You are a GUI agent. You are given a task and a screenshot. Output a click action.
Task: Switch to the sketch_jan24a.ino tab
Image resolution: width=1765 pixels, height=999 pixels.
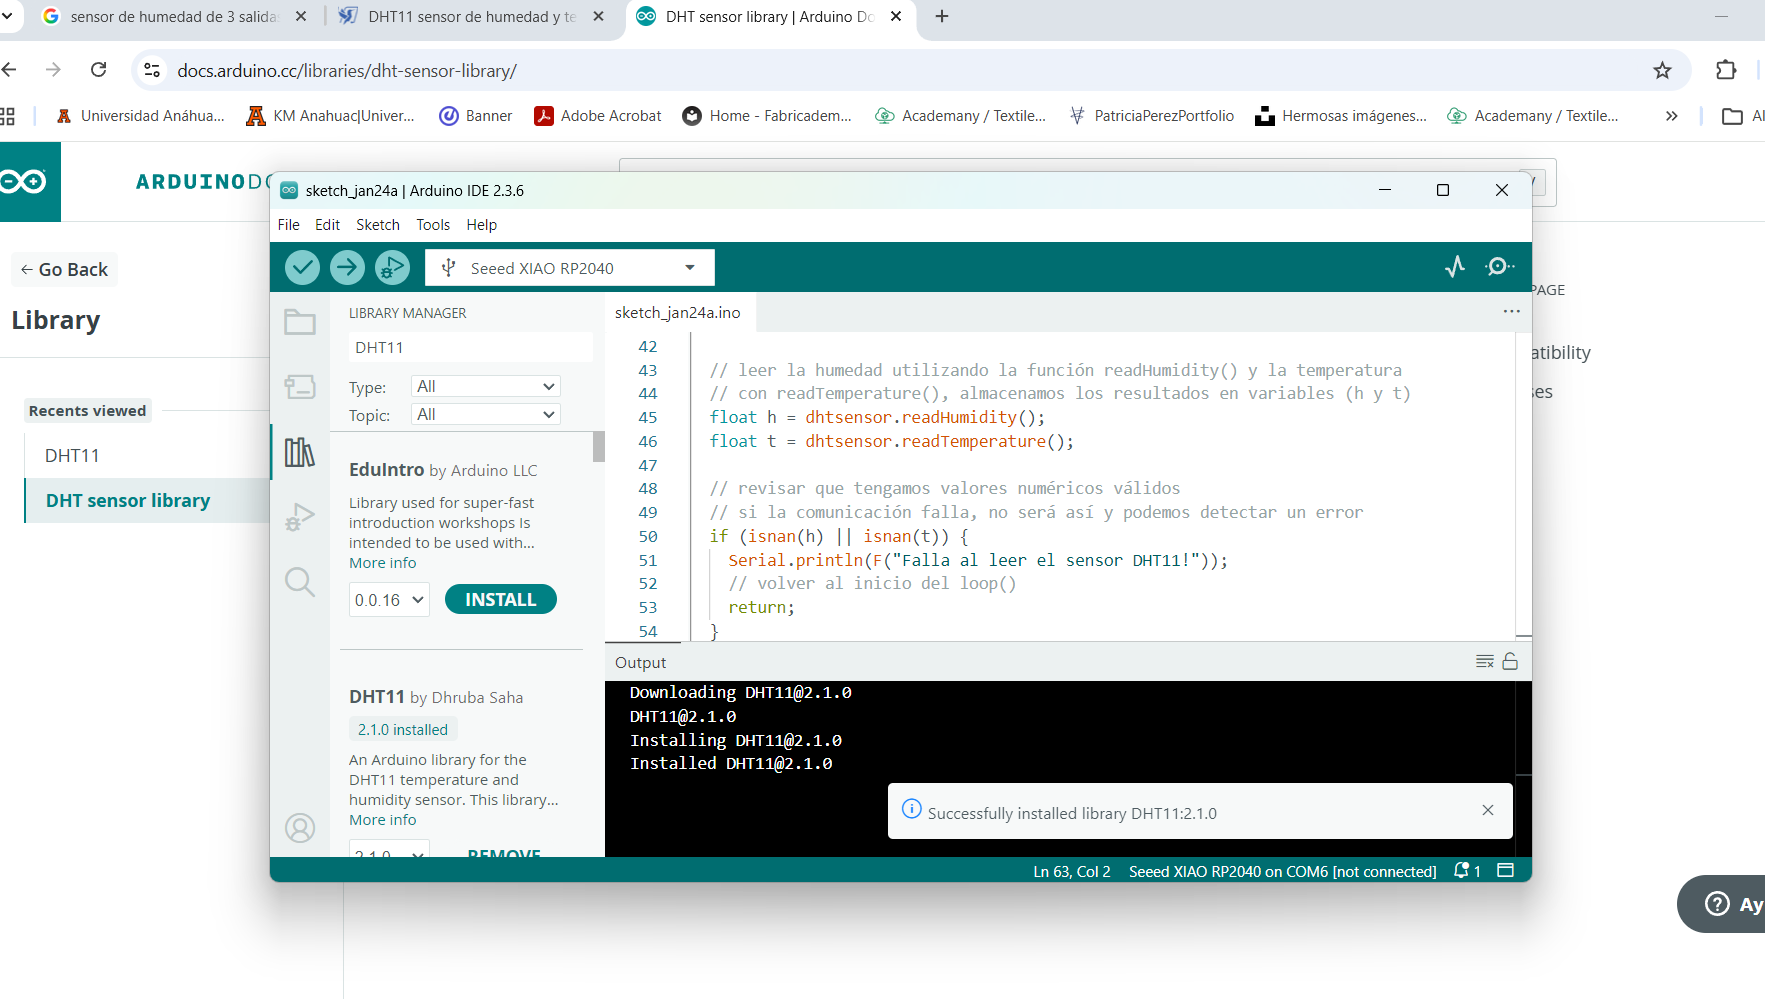click(x=677, y=312)
